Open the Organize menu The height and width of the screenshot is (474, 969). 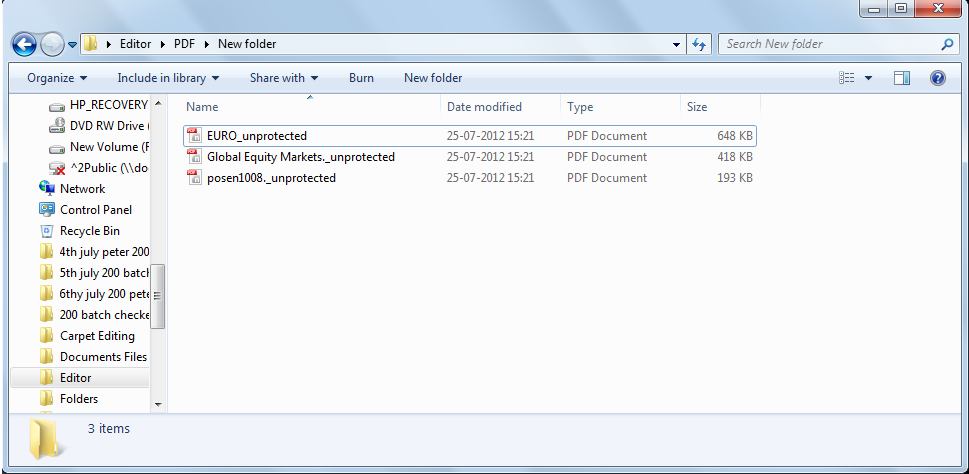pos(57,78)
